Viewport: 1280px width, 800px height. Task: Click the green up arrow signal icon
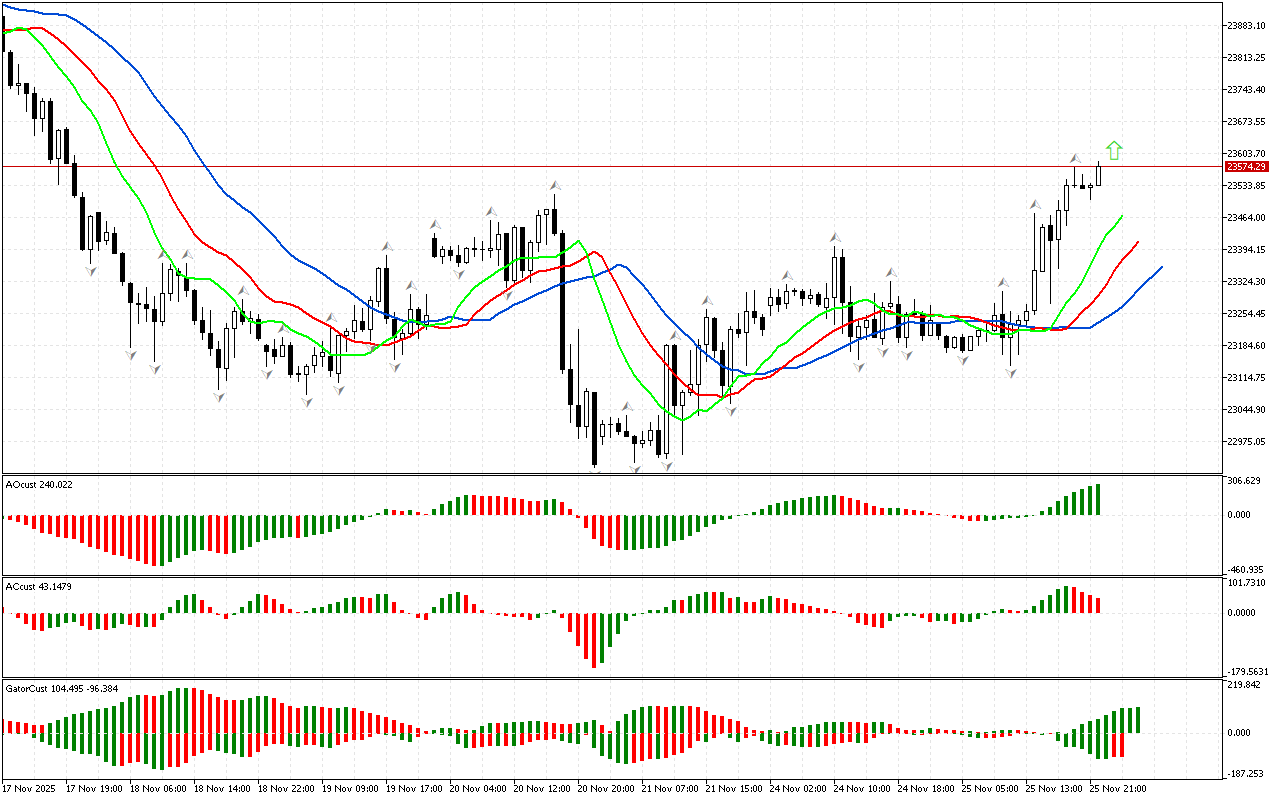tap(1114, 151)
